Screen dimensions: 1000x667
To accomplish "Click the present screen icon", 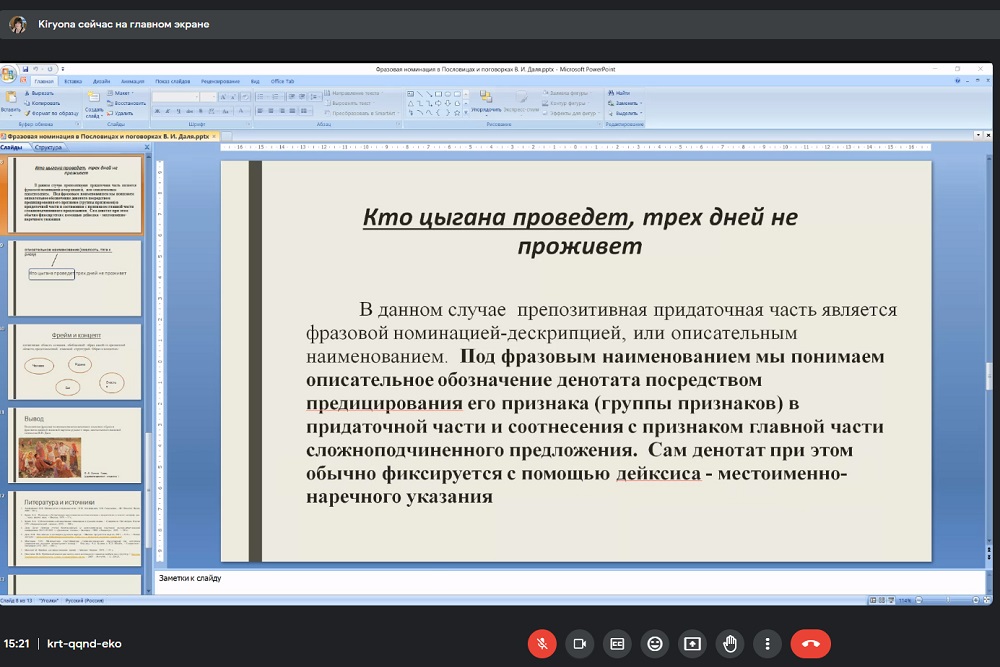I will [x=692, y=643].
